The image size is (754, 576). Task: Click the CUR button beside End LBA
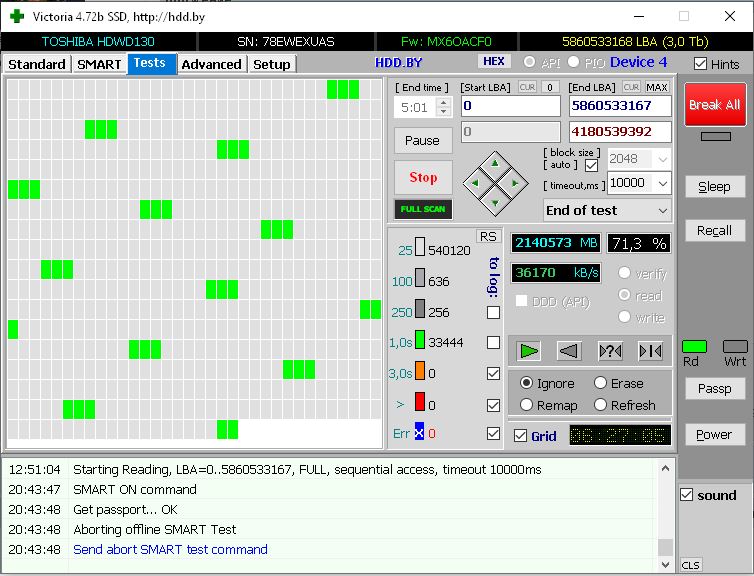(631, 87)
